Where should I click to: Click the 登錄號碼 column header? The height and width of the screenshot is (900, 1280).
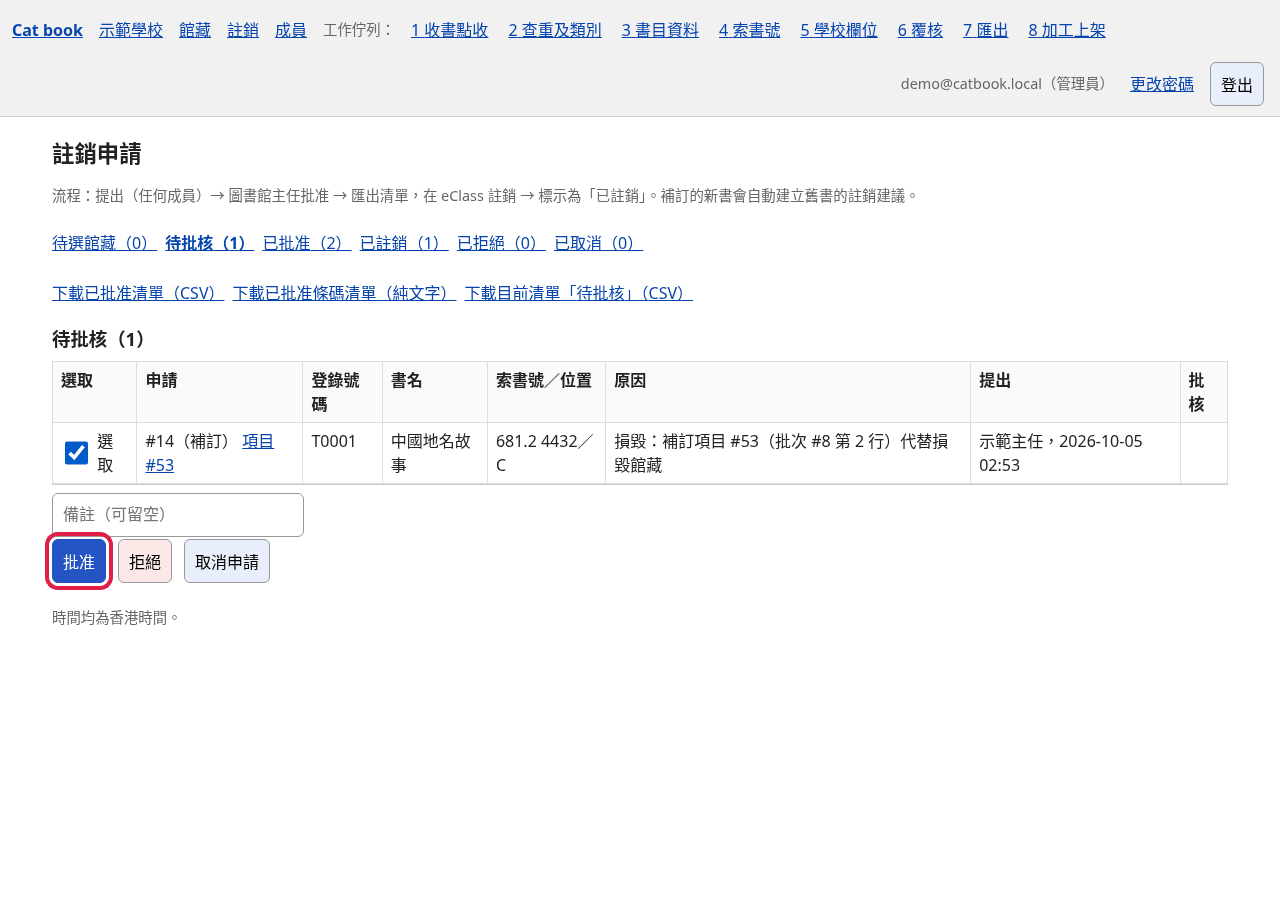(x=342, y=392)
